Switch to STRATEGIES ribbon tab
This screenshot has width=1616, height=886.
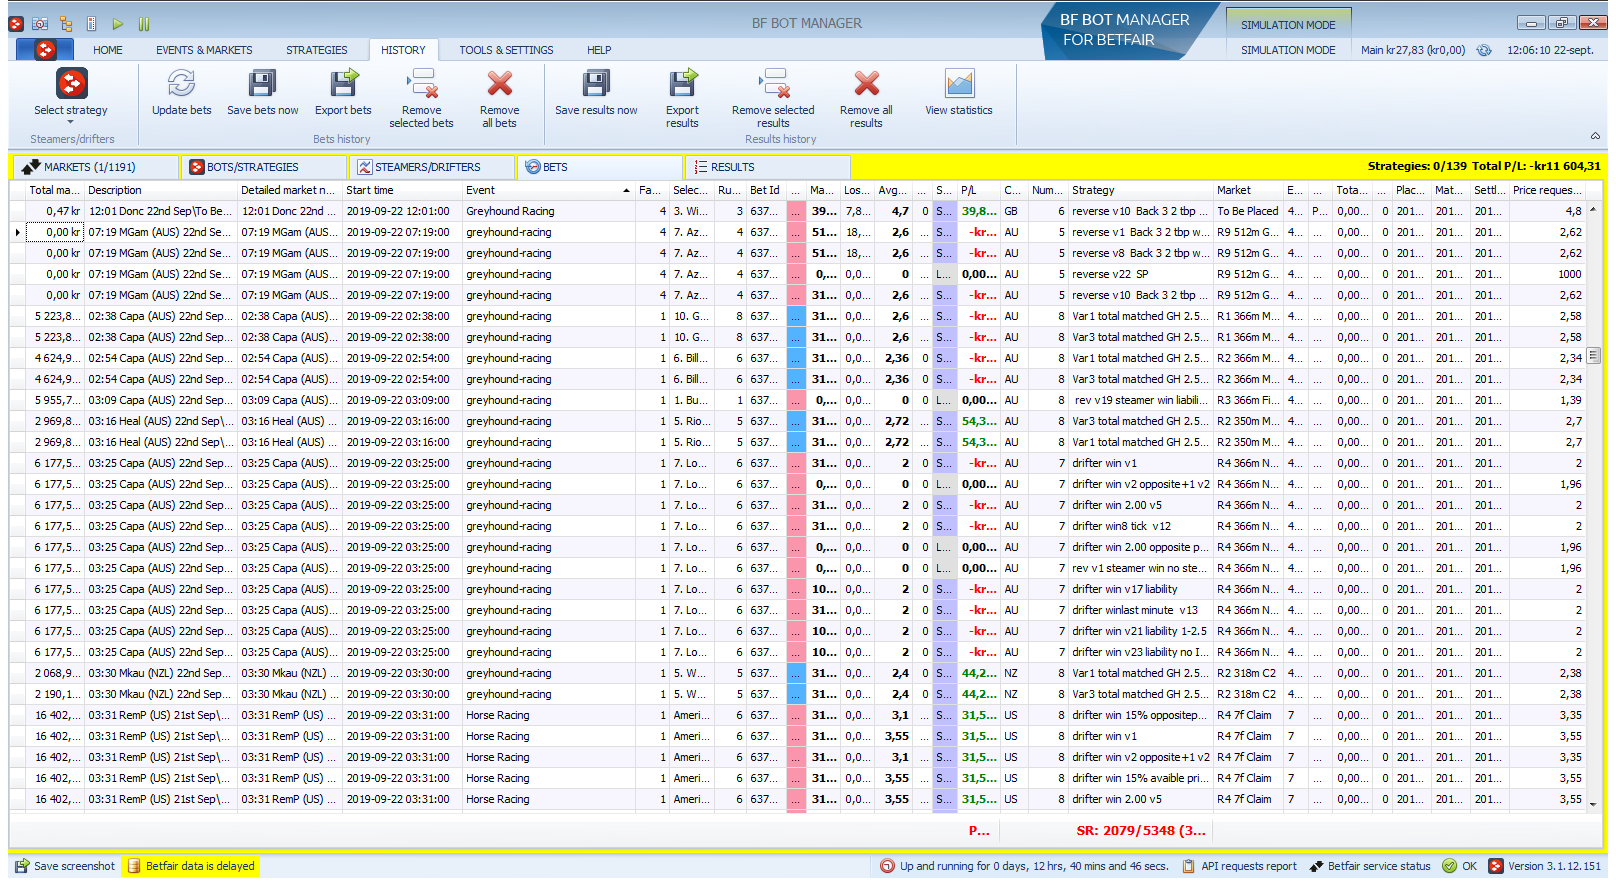[317, 50]
